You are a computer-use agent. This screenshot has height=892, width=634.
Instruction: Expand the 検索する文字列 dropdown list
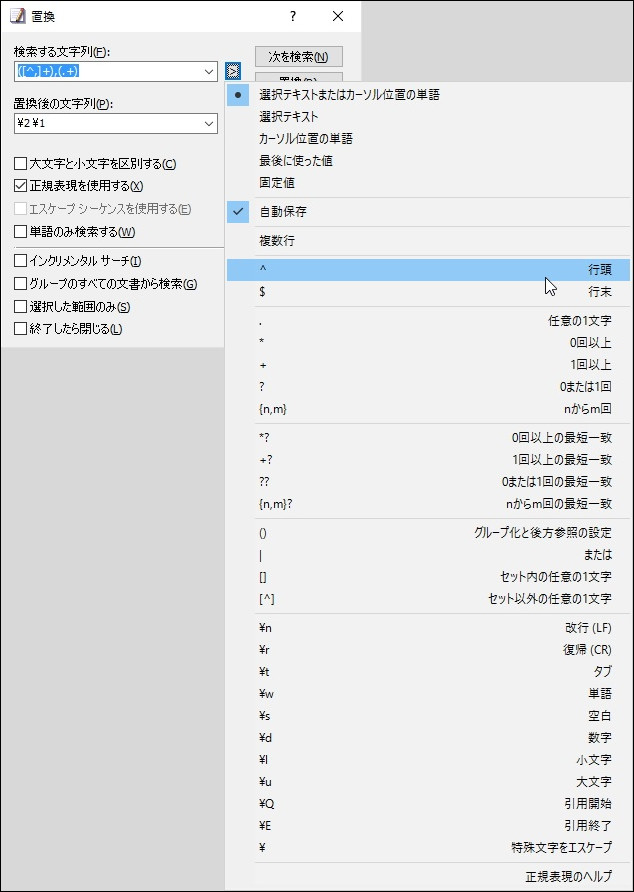pos(208,72)
